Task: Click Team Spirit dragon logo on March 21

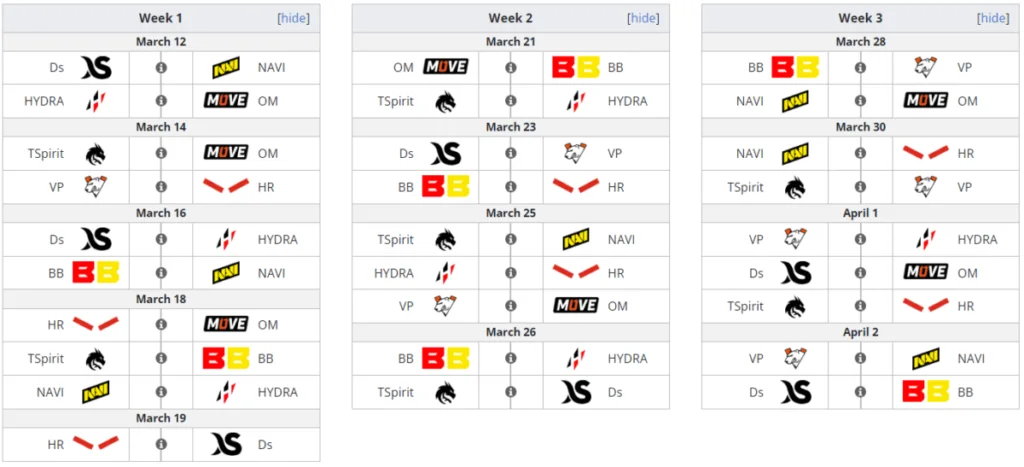Action: [x=445, y=101]
